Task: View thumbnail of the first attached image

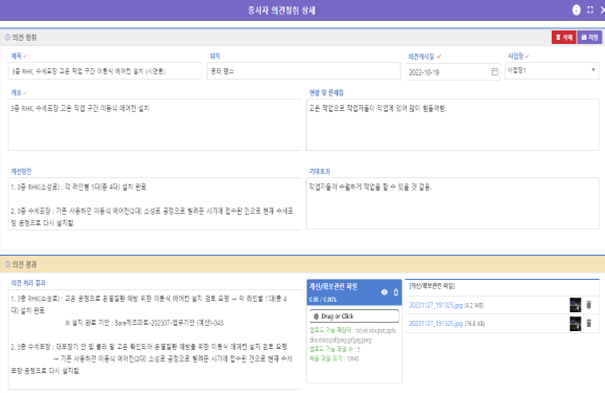Action: [575, 305]
